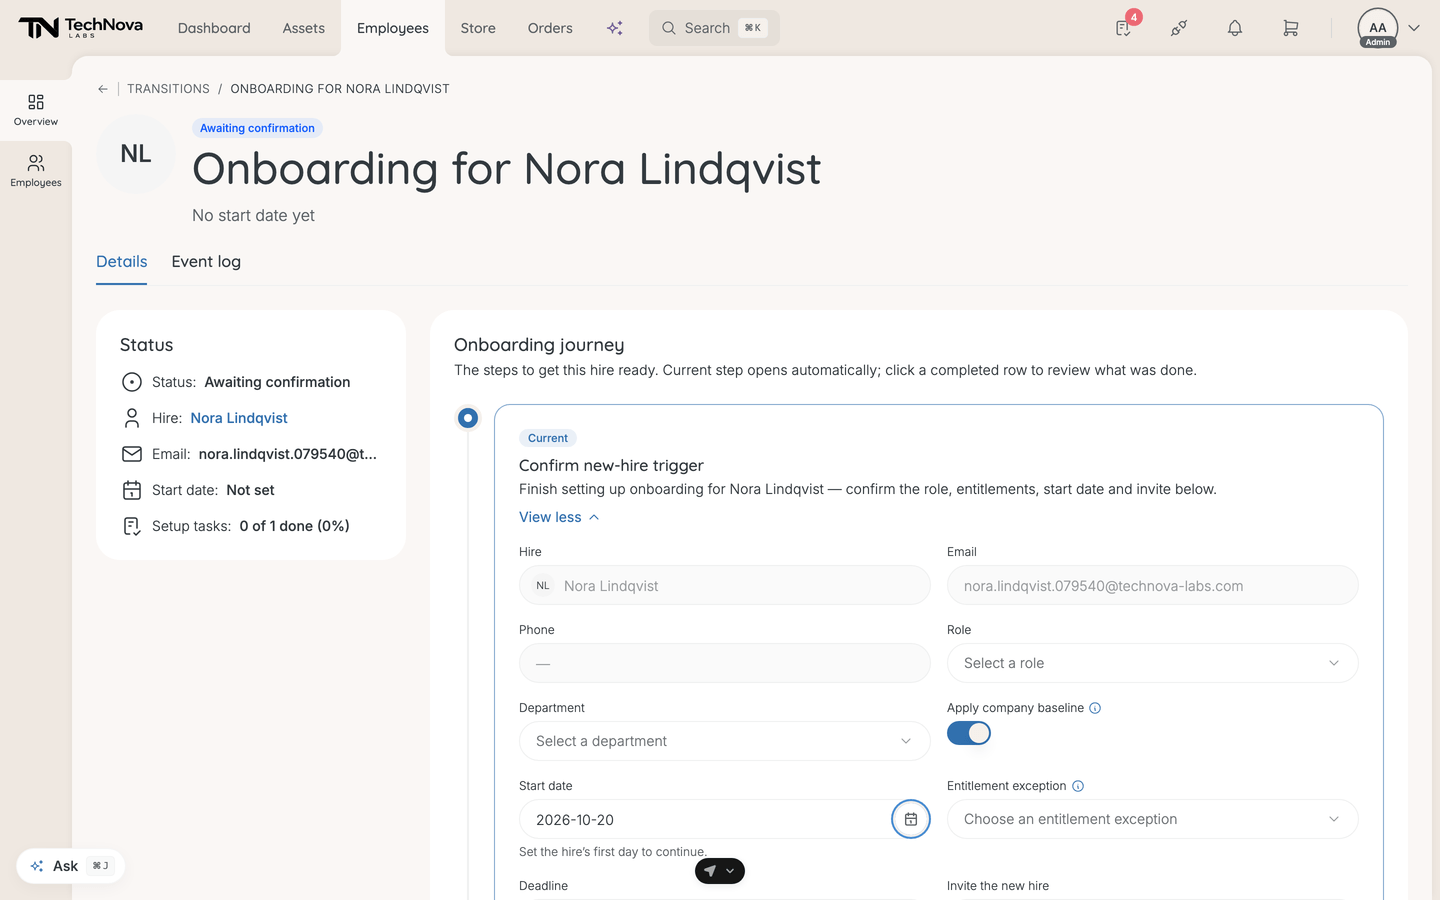Open the Start date calendar picker
The width and height of the screenshot is (1440, 900).
pyautogui.click(x=911, y=819)
